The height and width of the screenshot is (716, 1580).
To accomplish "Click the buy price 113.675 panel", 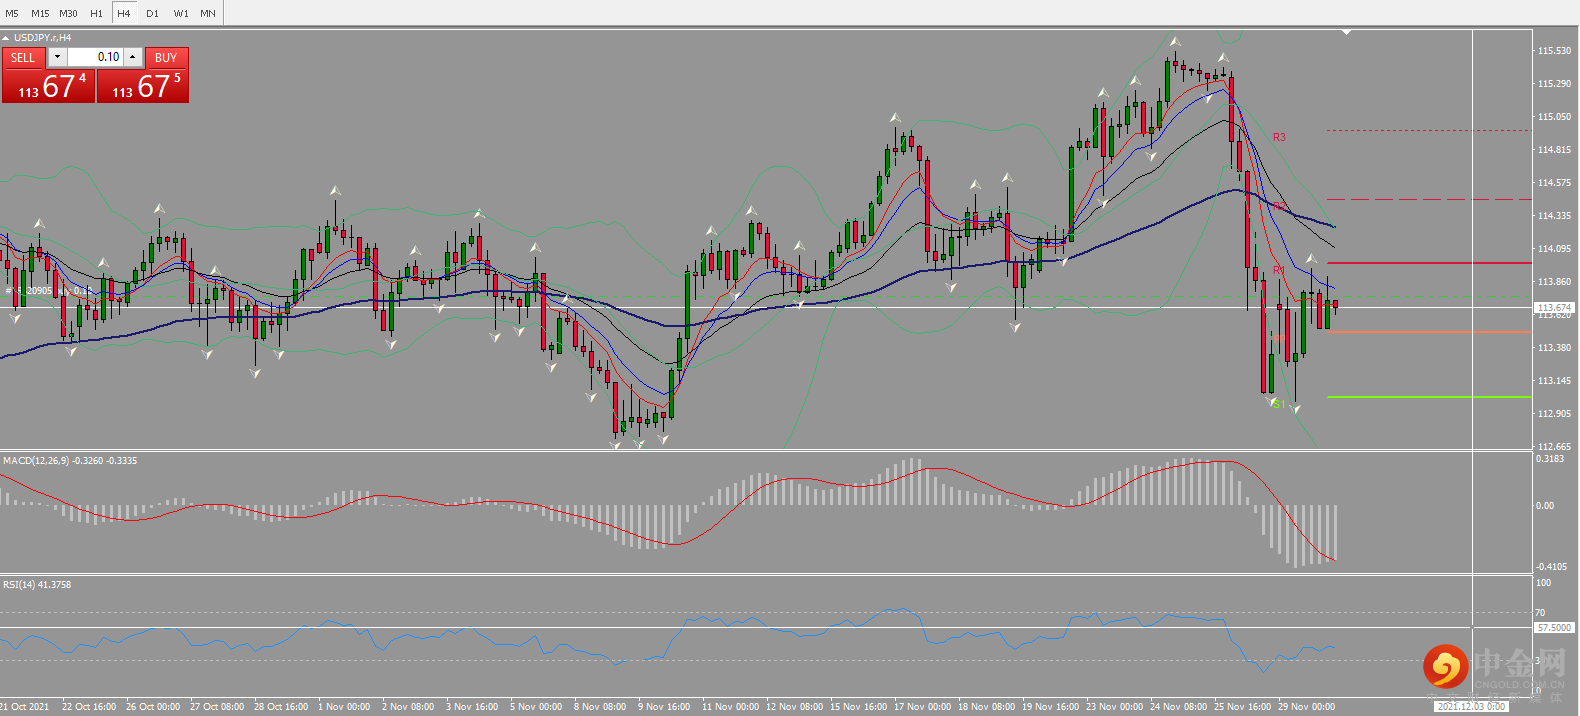I will 143,86.
